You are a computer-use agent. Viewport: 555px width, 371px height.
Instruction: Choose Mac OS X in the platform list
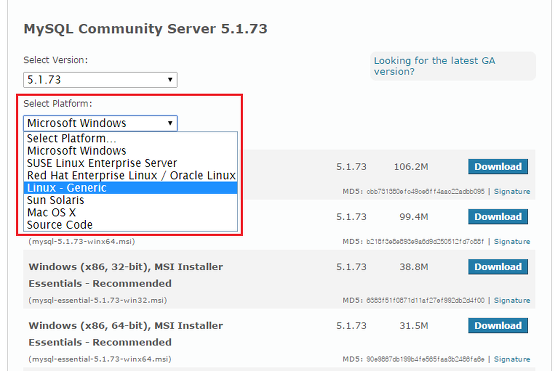[x=130, y=213]
